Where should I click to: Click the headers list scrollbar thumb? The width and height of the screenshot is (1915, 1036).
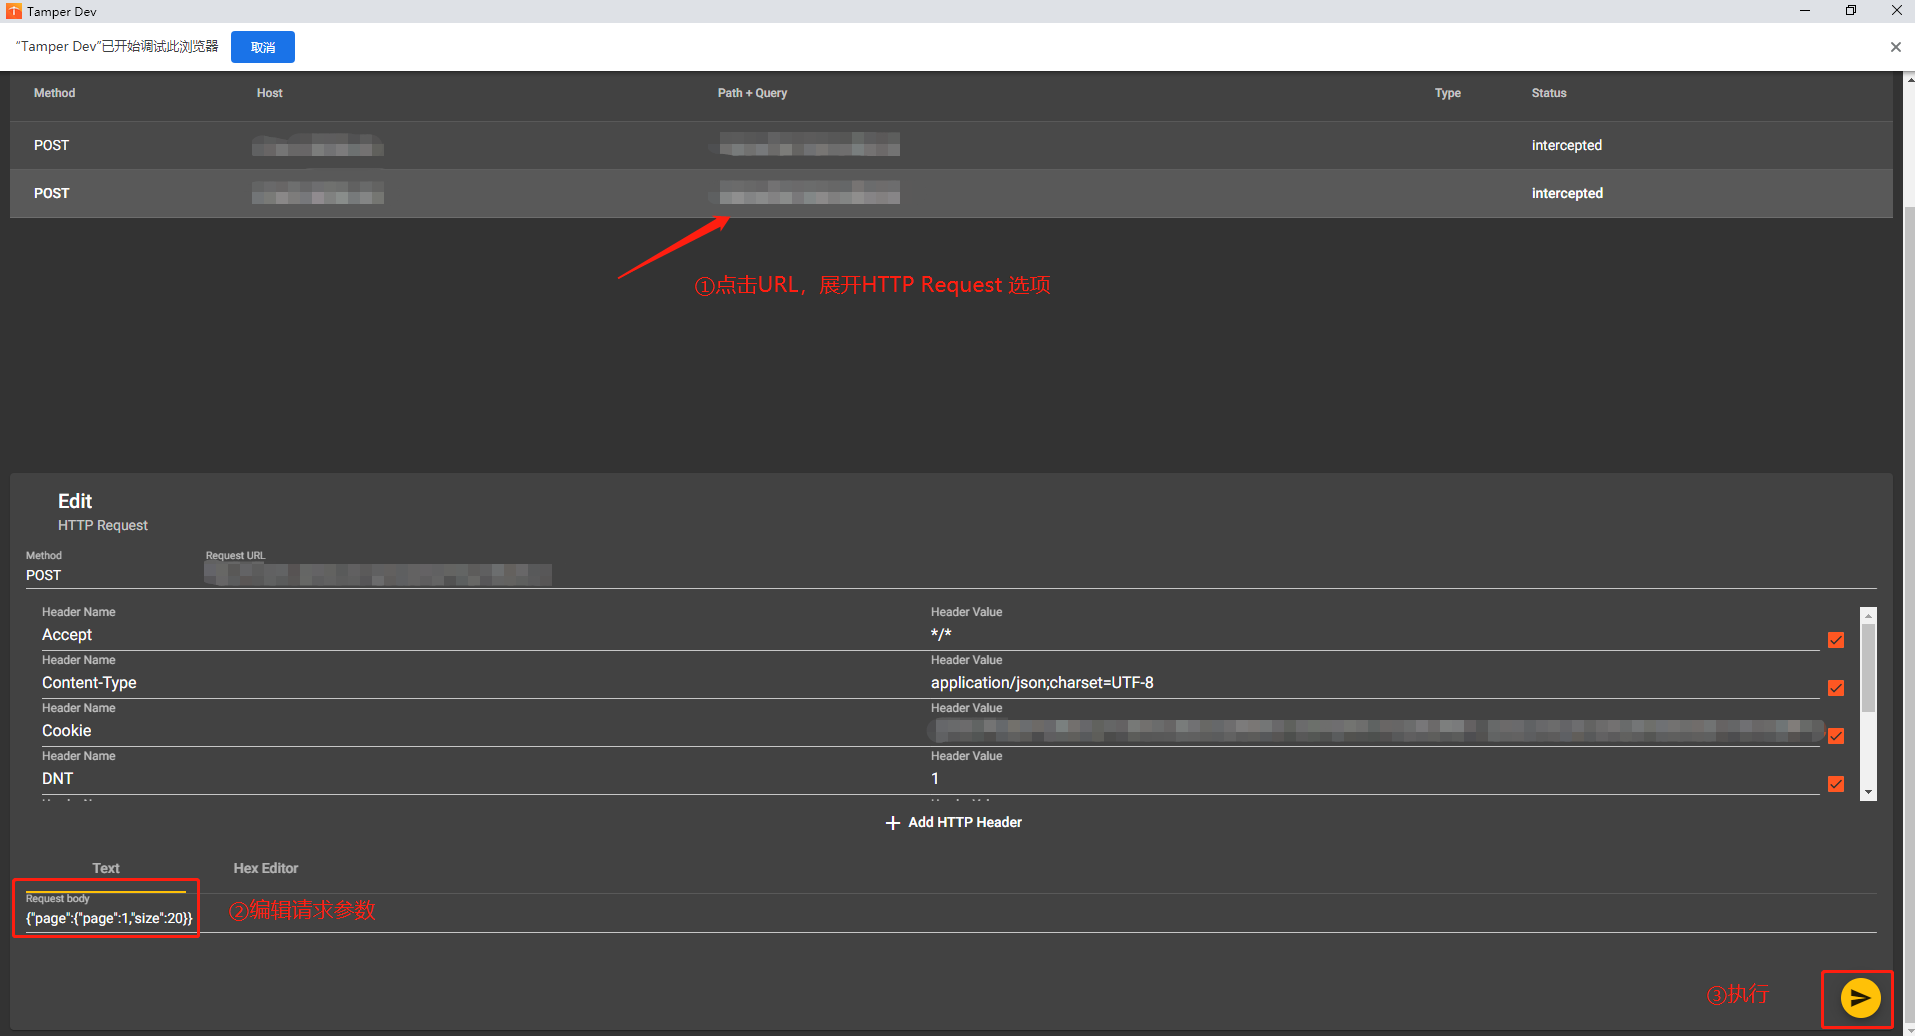(1868, 668)
